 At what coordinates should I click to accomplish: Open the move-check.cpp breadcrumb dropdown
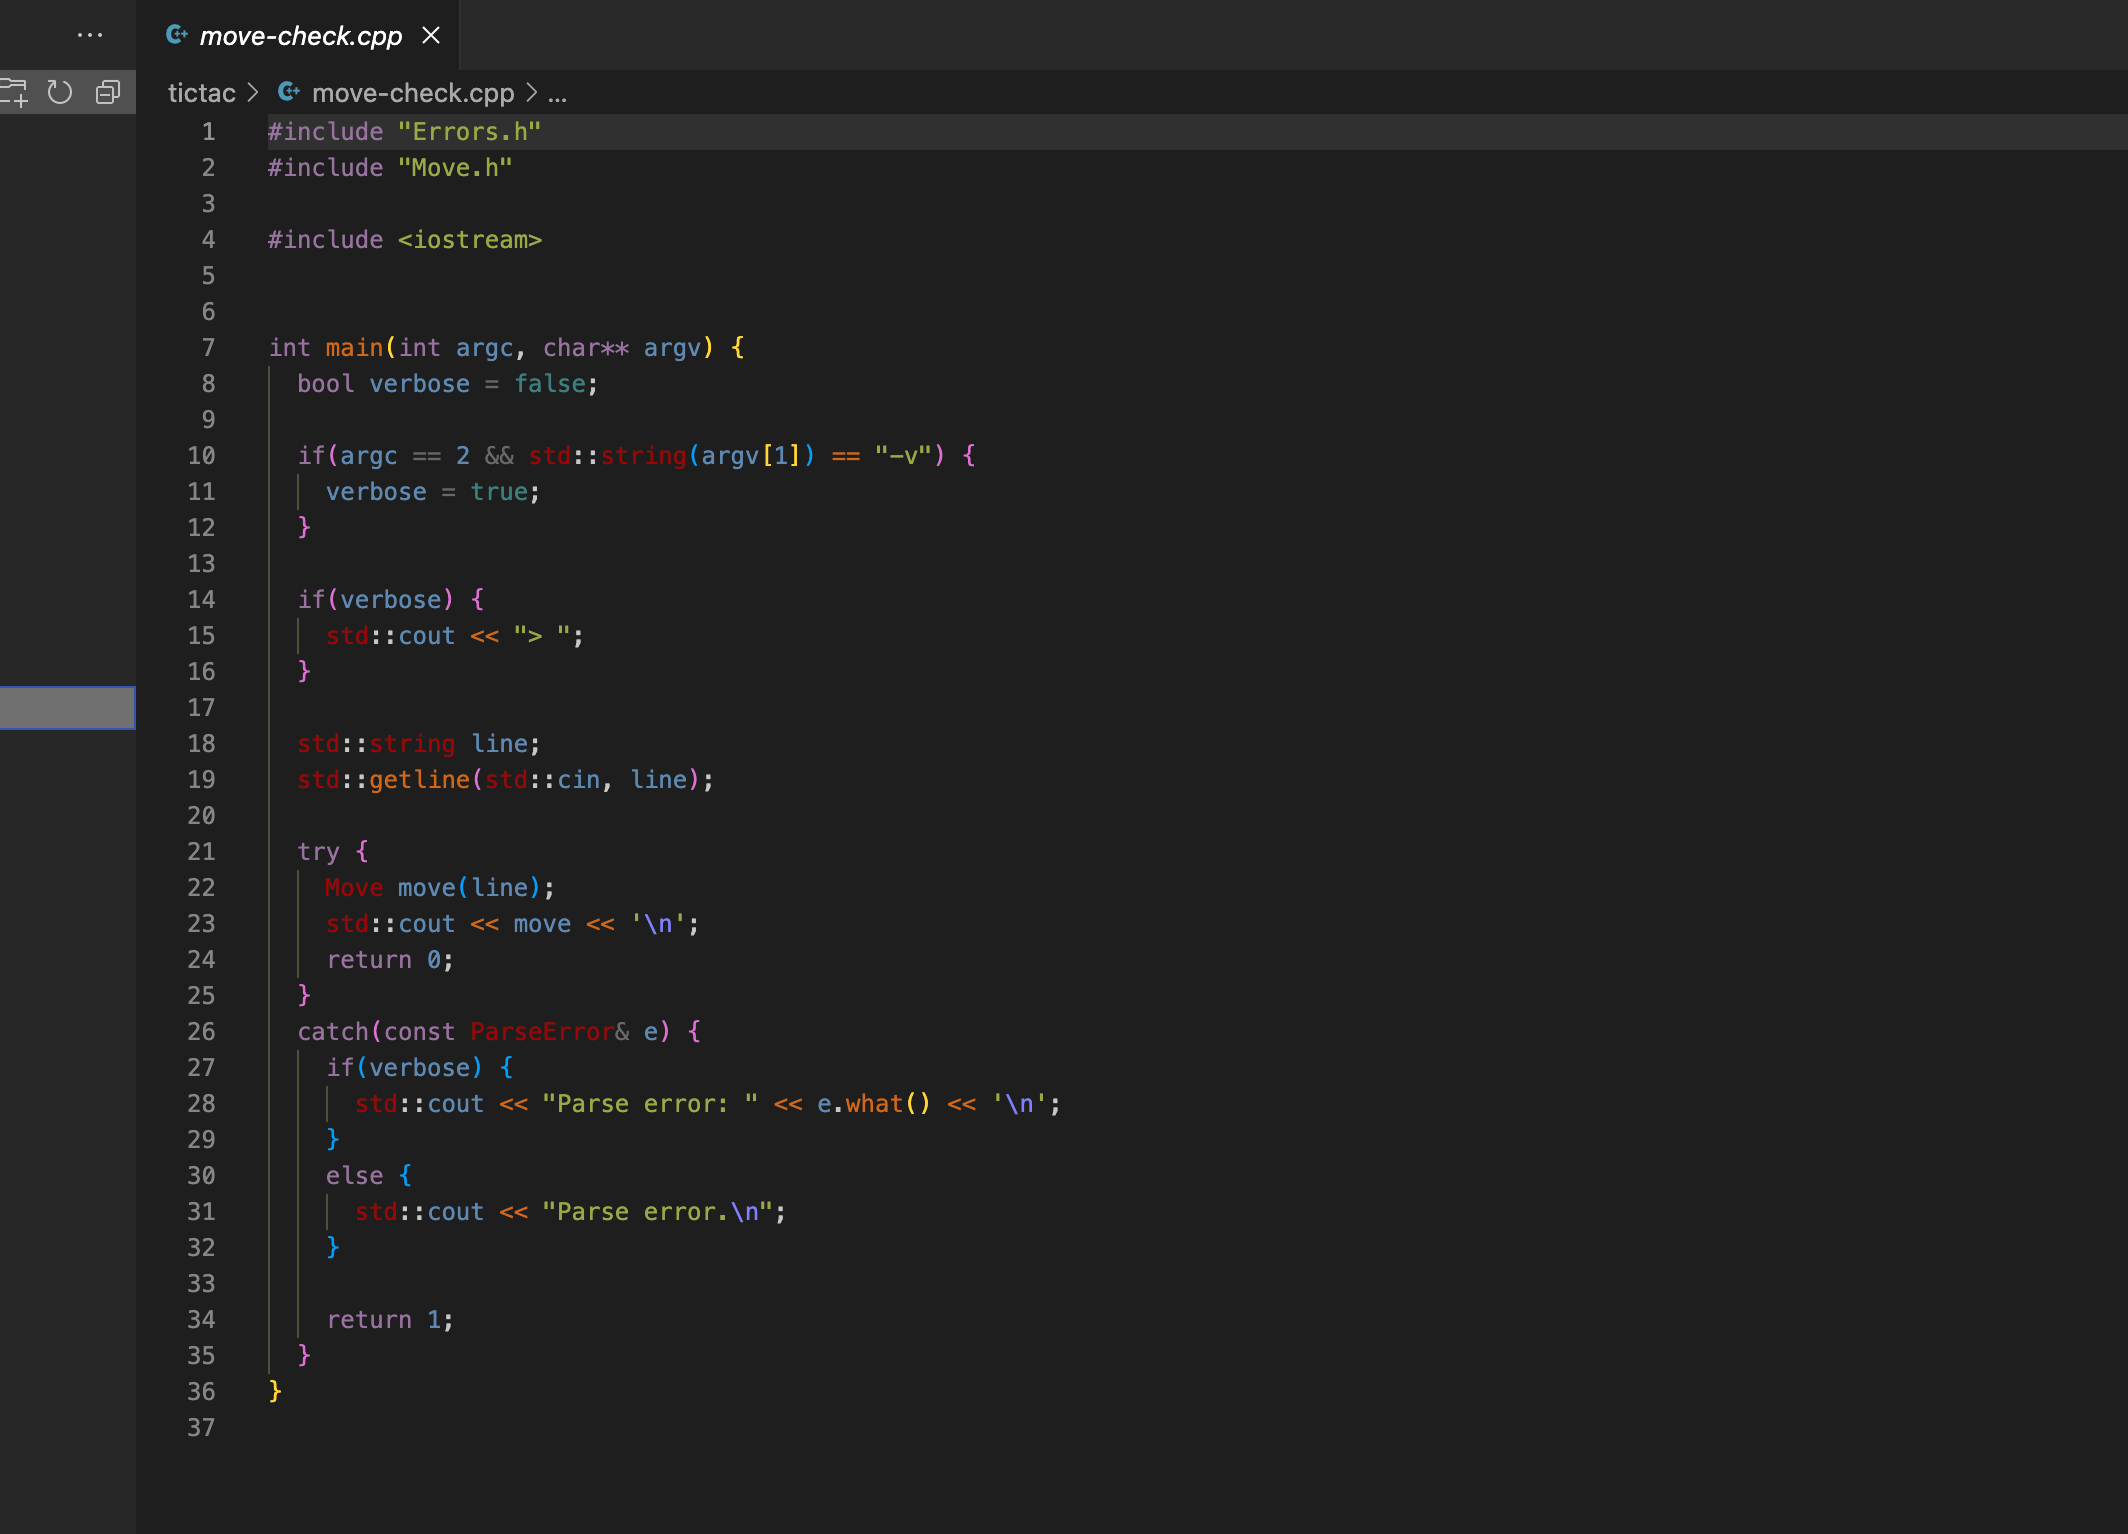(x=412, y=93)
